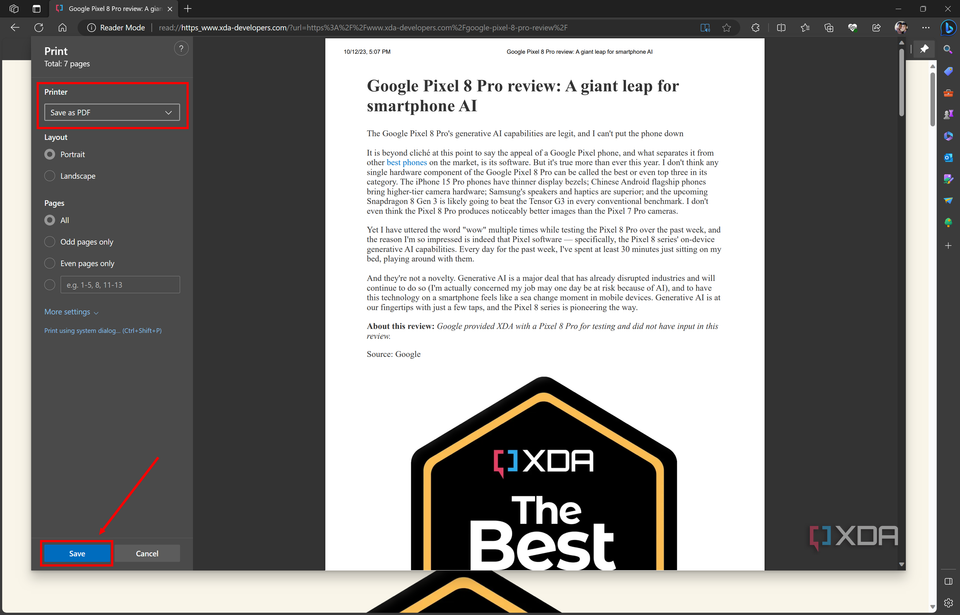The image size is (960, 615).
Task: Go to the browser home page
Action: point(62,28)
